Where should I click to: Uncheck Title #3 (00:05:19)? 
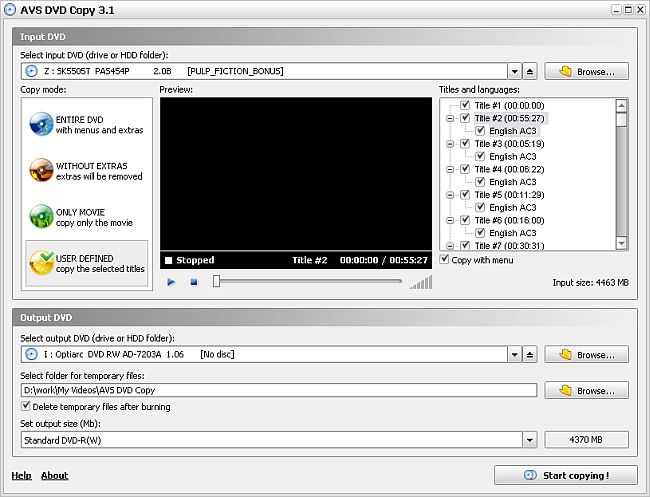465,144
